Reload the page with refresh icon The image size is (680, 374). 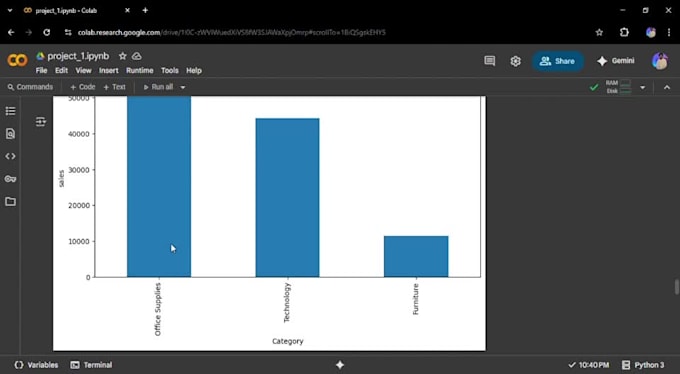coord(46,33)
